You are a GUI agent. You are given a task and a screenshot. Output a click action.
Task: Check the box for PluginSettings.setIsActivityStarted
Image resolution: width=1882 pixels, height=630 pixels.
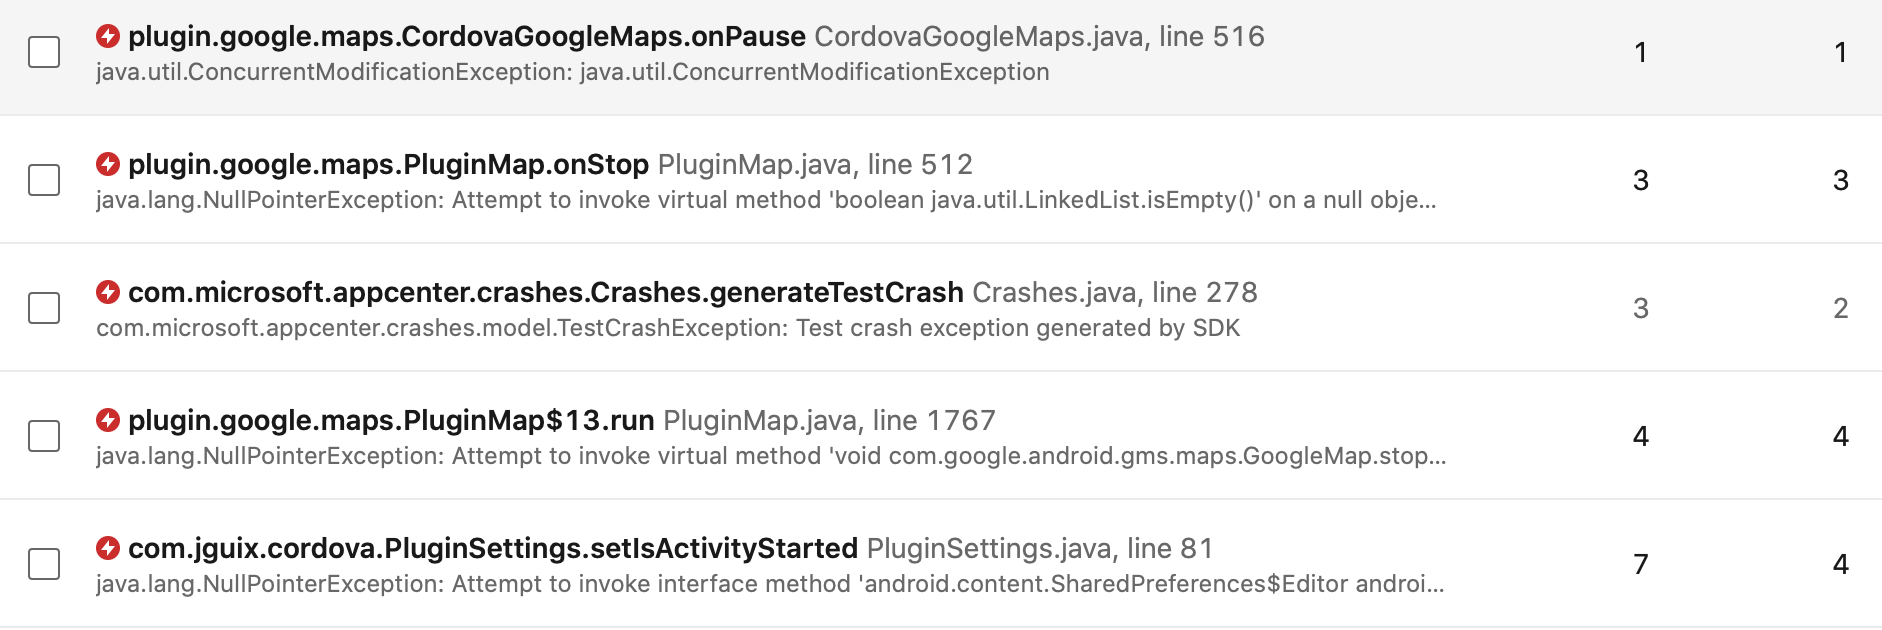point(44,564)
